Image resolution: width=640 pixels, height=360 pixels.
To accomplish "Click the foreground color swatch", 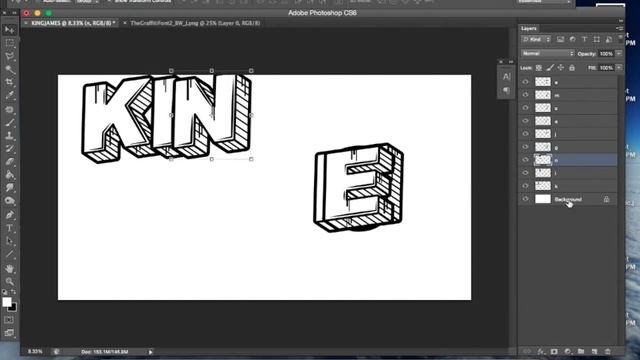I will tap(7, 302).
